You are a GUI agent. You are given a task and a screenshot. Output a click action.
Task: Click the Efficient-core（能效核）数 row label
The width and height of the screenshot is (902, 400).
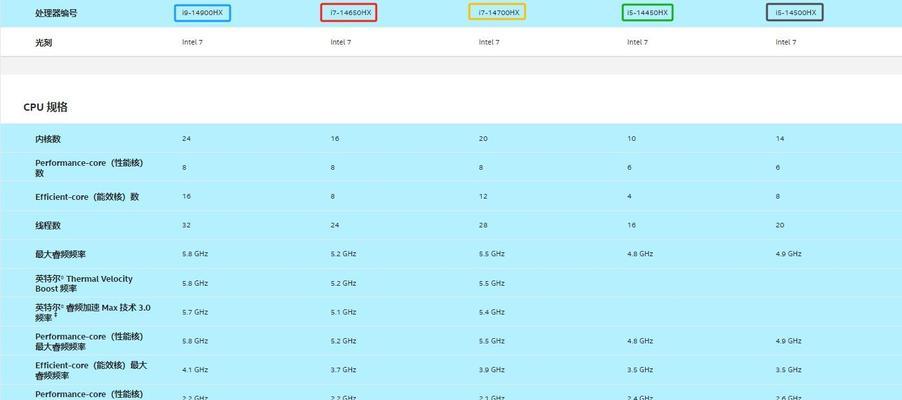[x=87, y=197]
